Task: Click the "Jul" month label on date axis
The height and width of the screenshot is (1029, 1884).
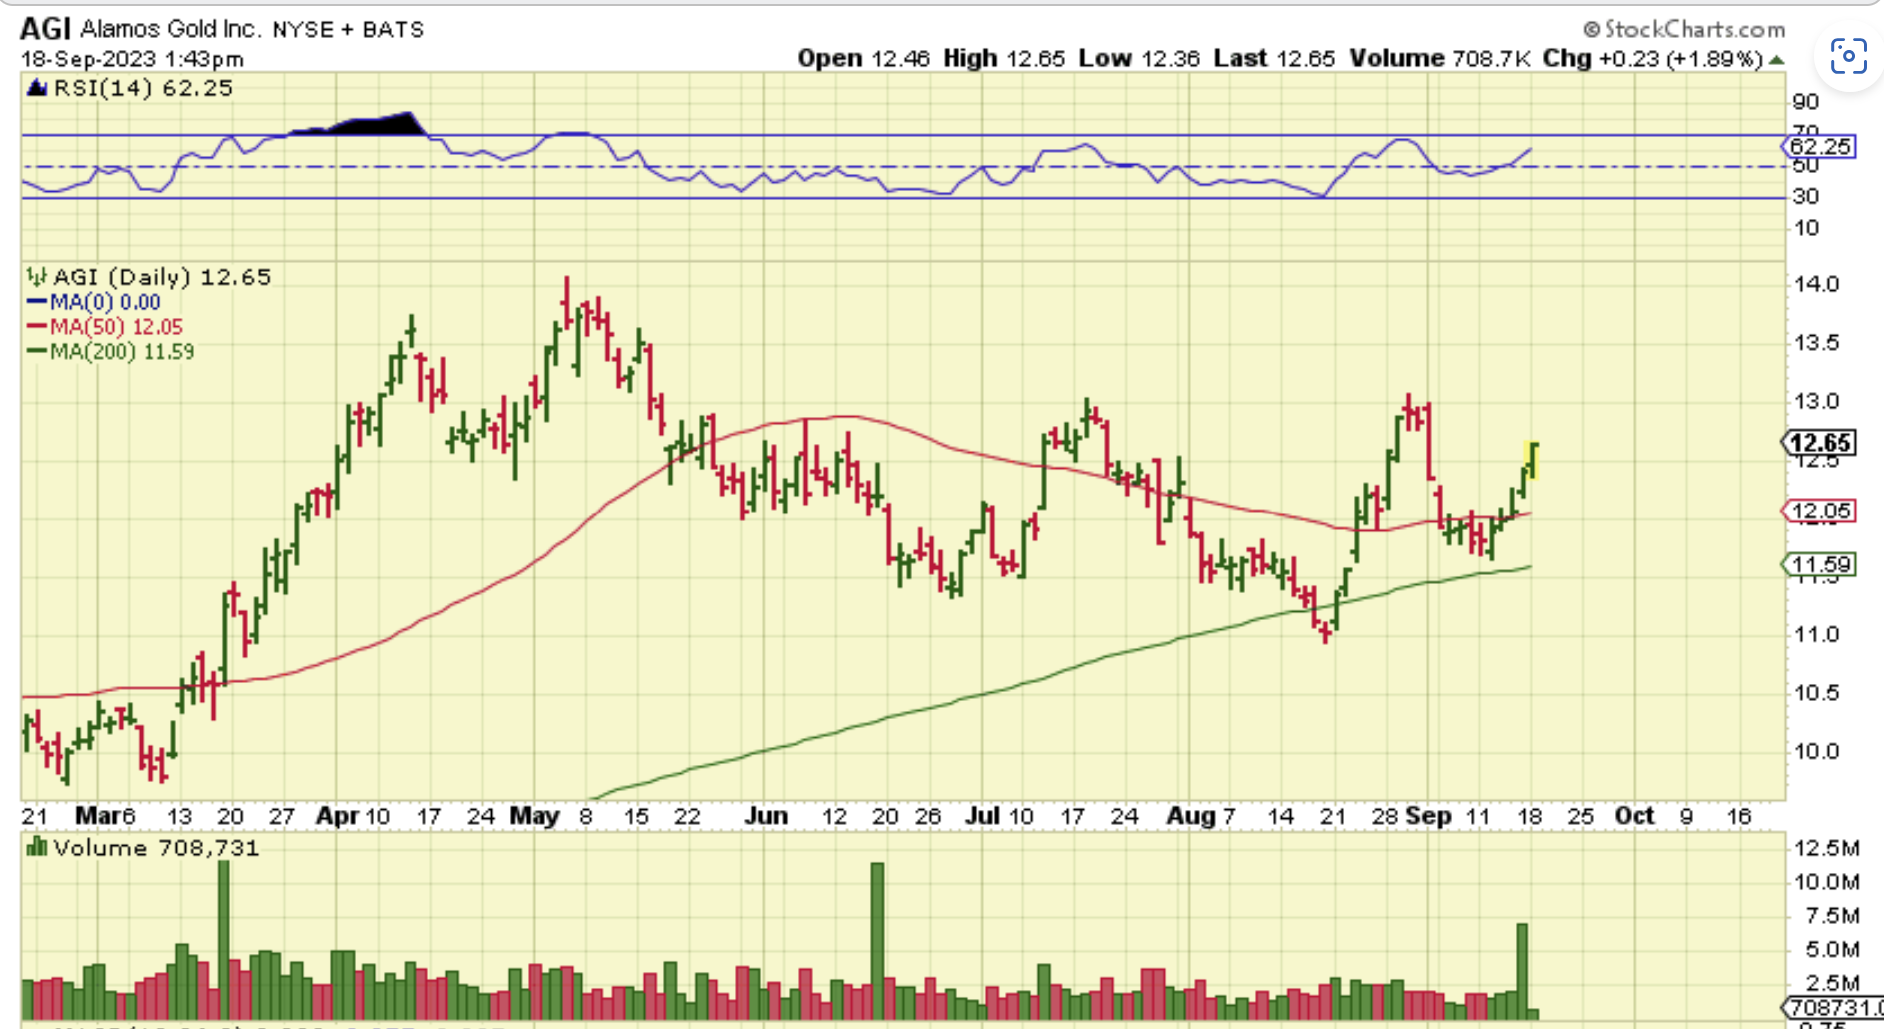Action: 982,816
